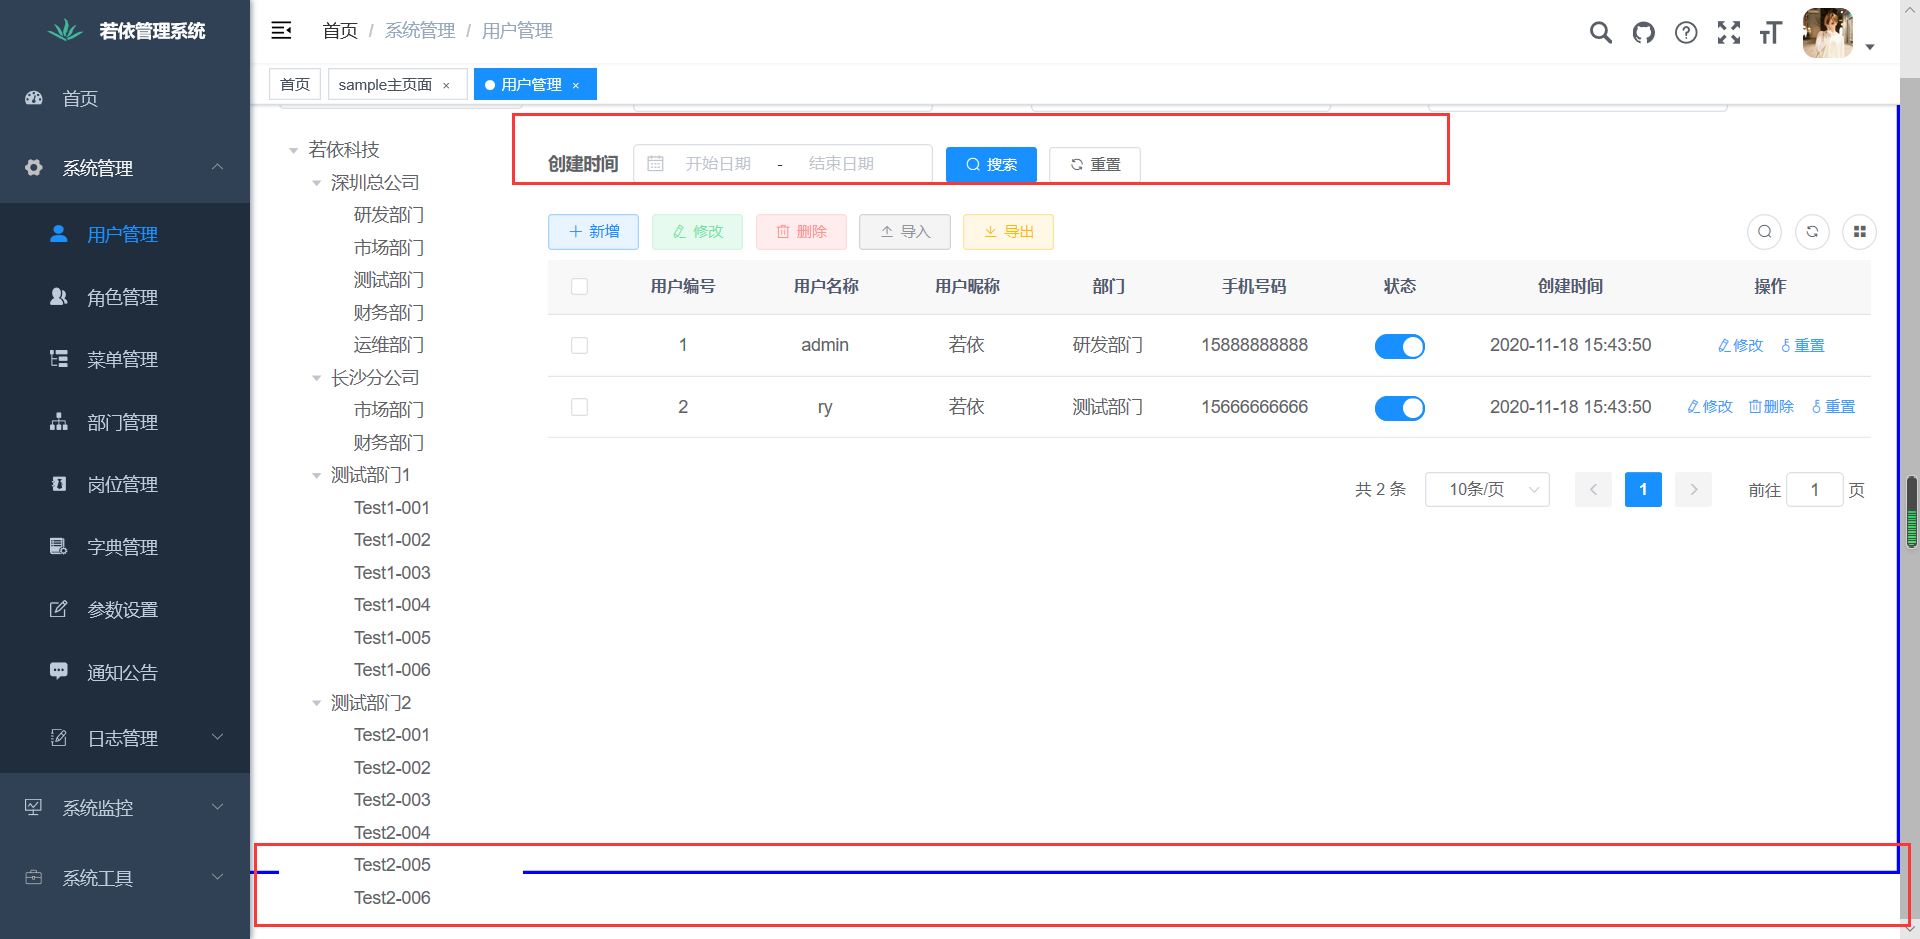Check the ry row checkbox
This screenshot has width=1920, height=939.
tap(579, 407)
